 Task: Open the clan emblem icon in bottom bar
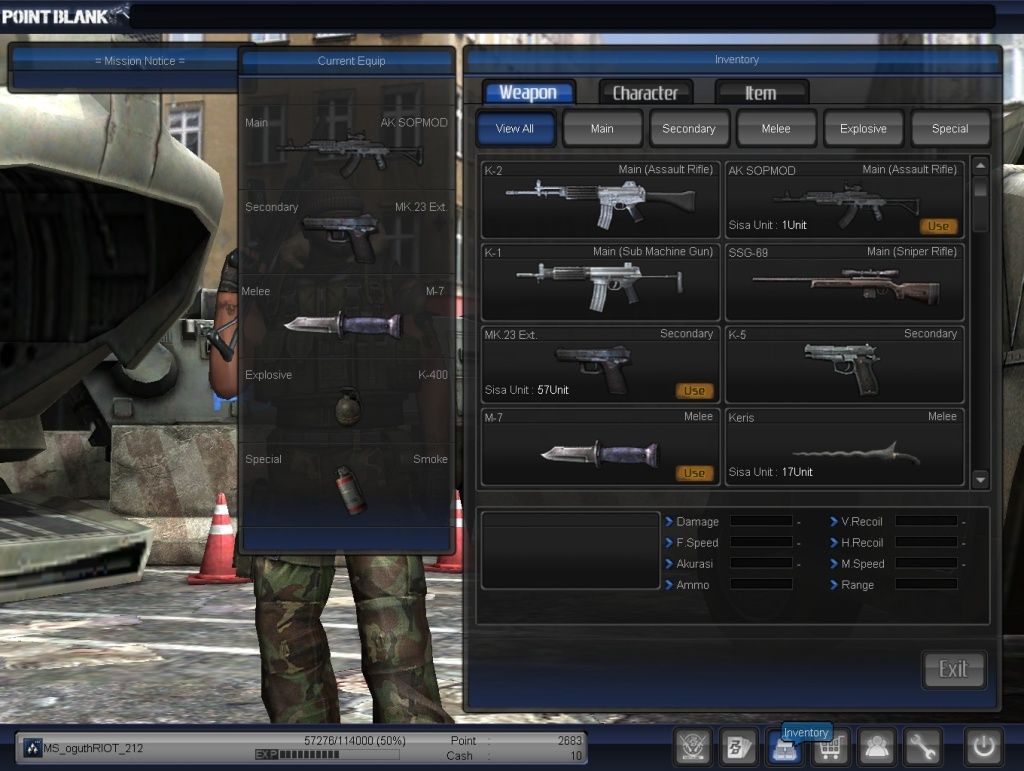click(x=693, y=747)
